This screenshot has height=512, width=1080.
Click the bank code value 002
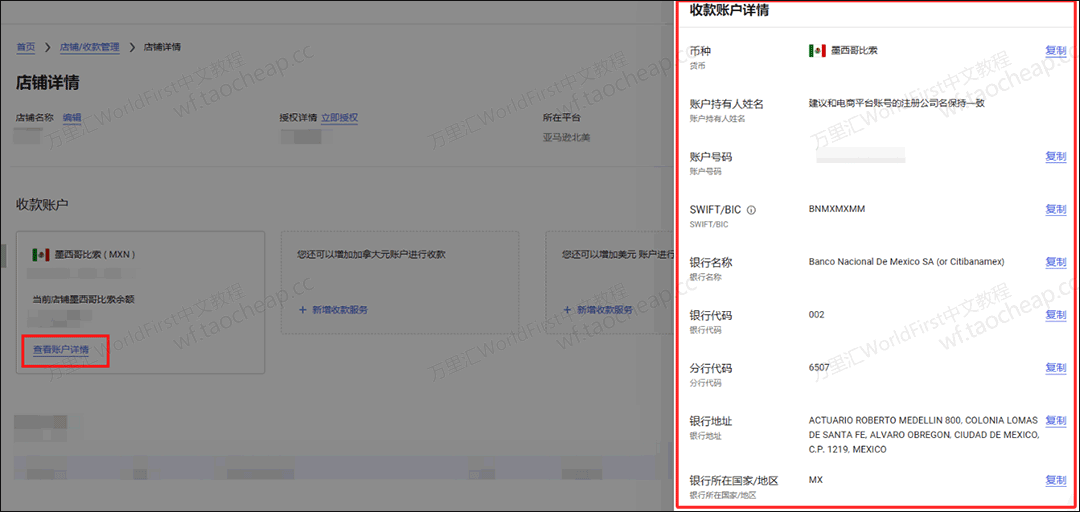(x=817, y=314)
